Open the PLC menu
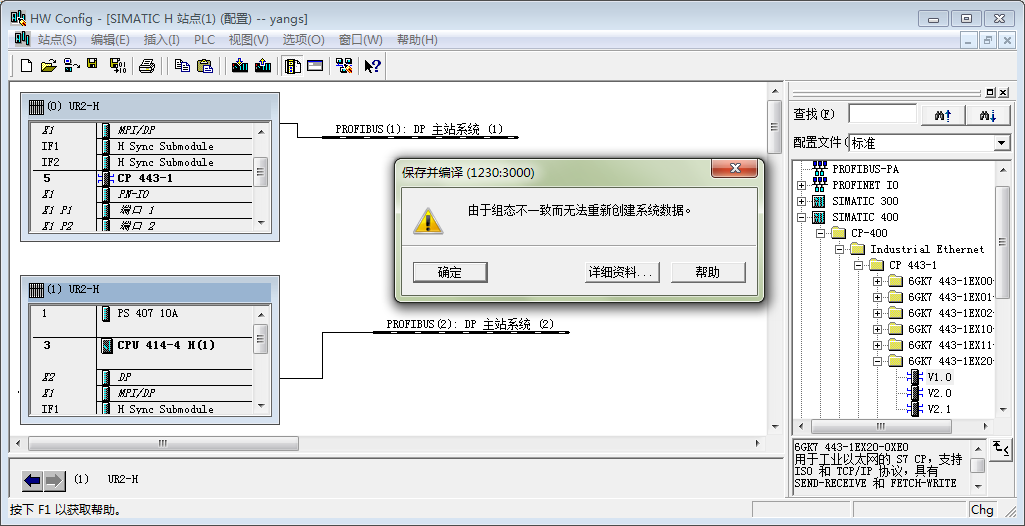 pos(204,40)
